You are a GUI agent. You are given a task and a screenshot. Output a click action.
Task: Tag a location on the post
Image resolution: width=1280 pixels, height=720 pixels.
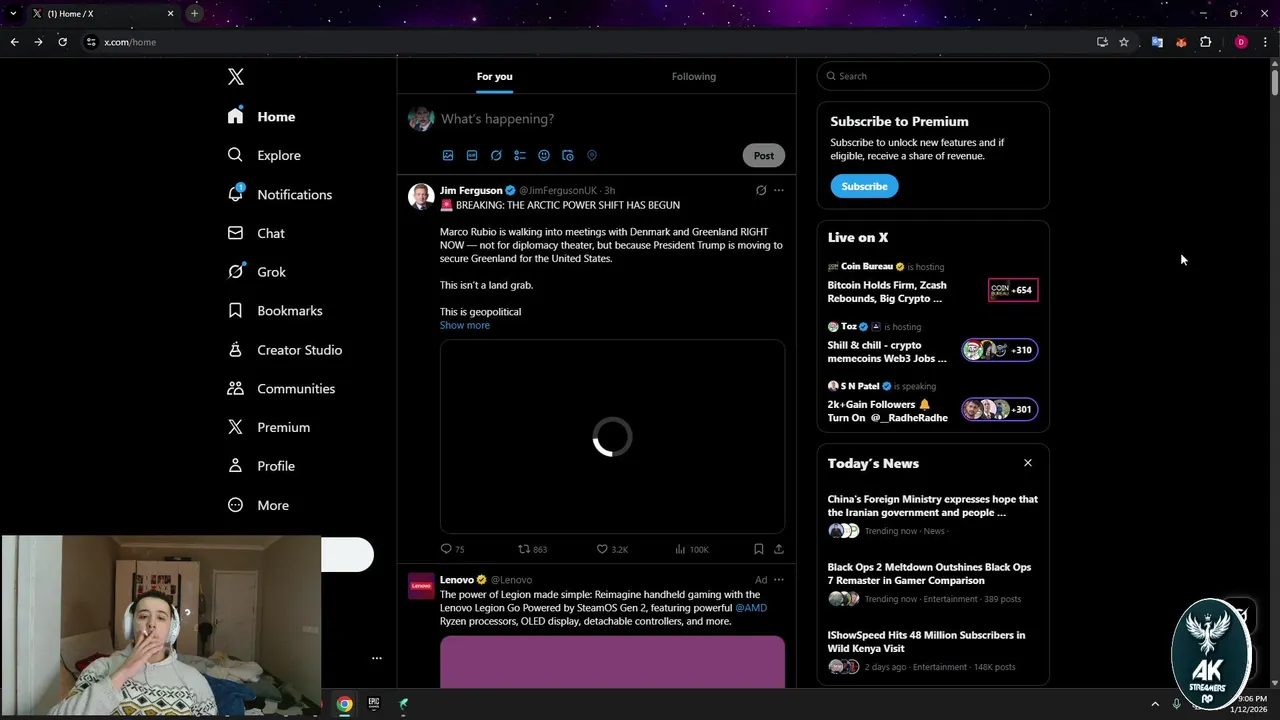coord(592,155)
